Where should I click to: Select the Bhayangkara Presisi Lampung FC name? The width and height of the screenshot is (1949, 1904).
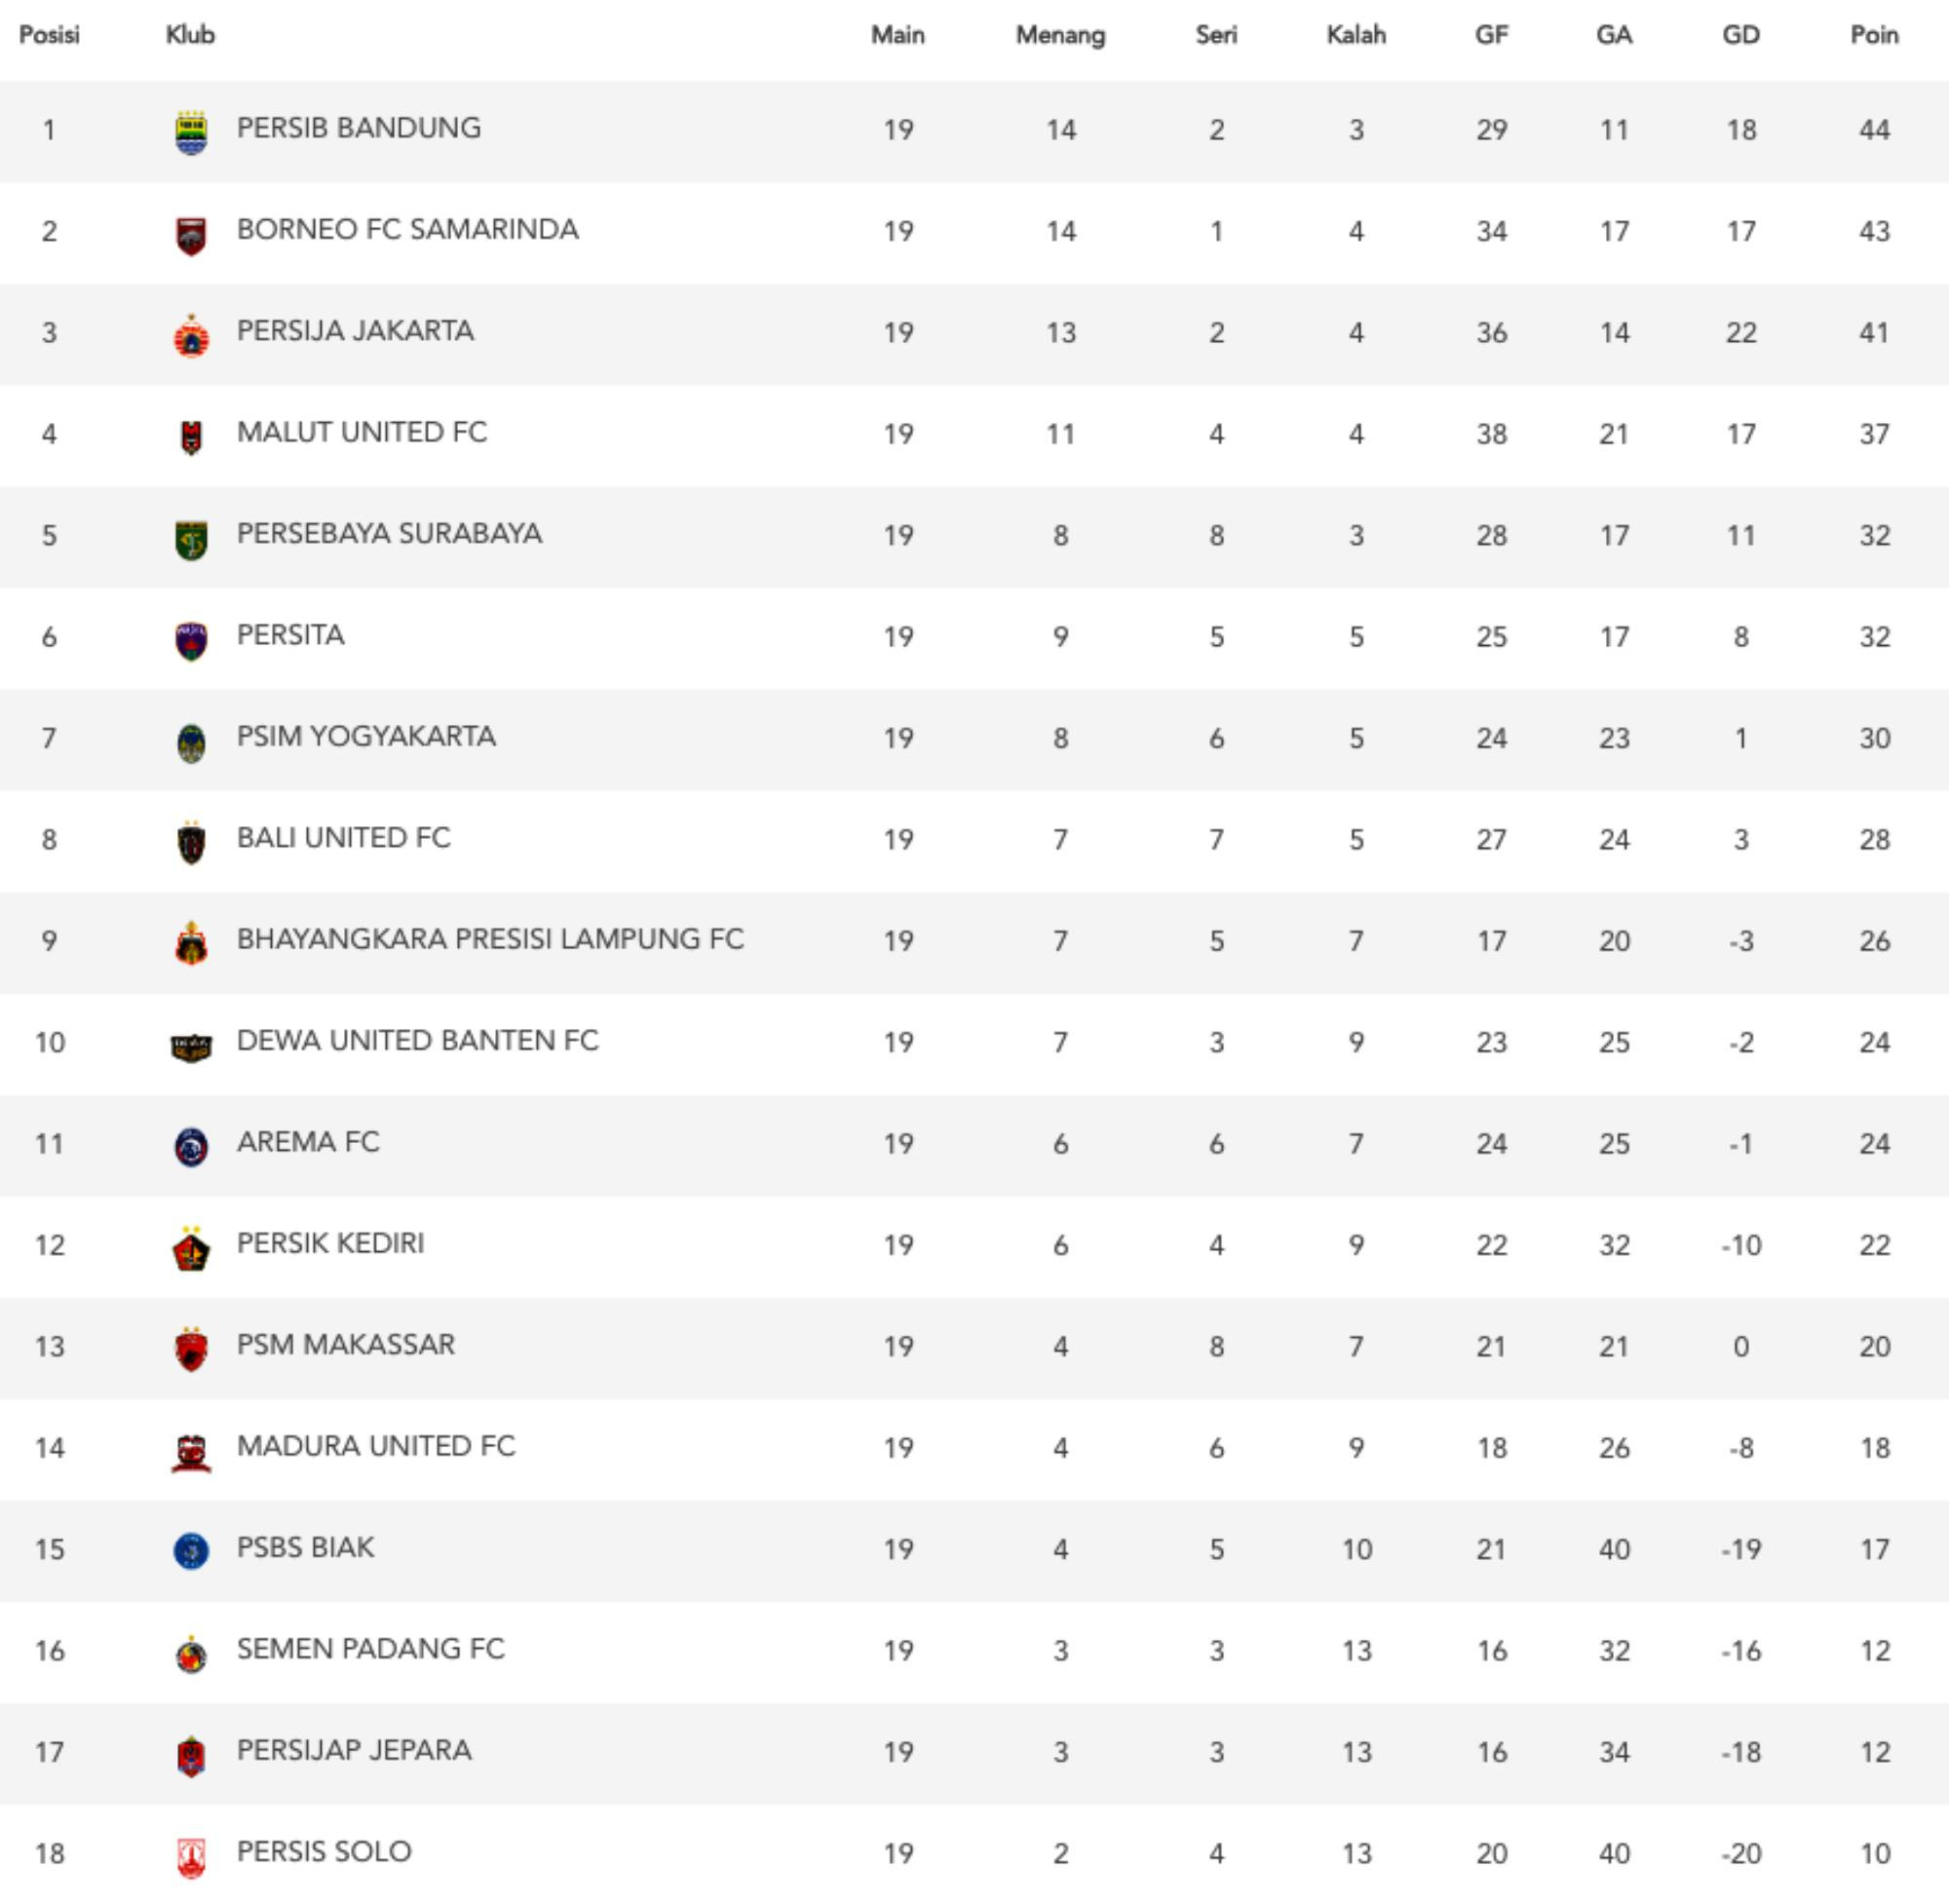point(490,939)
